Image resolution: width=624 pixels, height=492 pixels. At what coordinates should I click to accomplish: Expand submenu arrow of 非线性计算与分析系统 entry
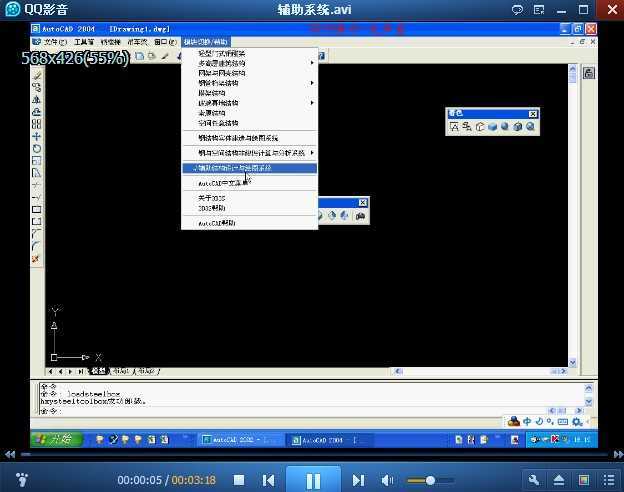pyautogui.click(x=312, y=153)
